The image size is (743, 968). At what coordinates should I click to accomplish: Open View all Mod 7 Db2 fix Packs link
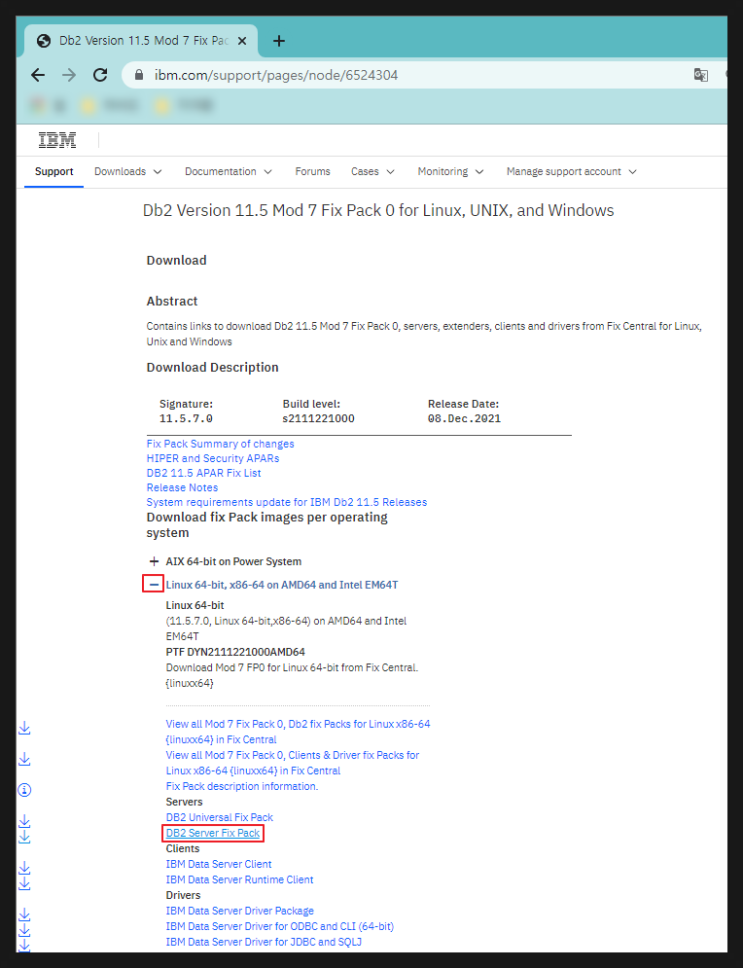pos(298,732)
